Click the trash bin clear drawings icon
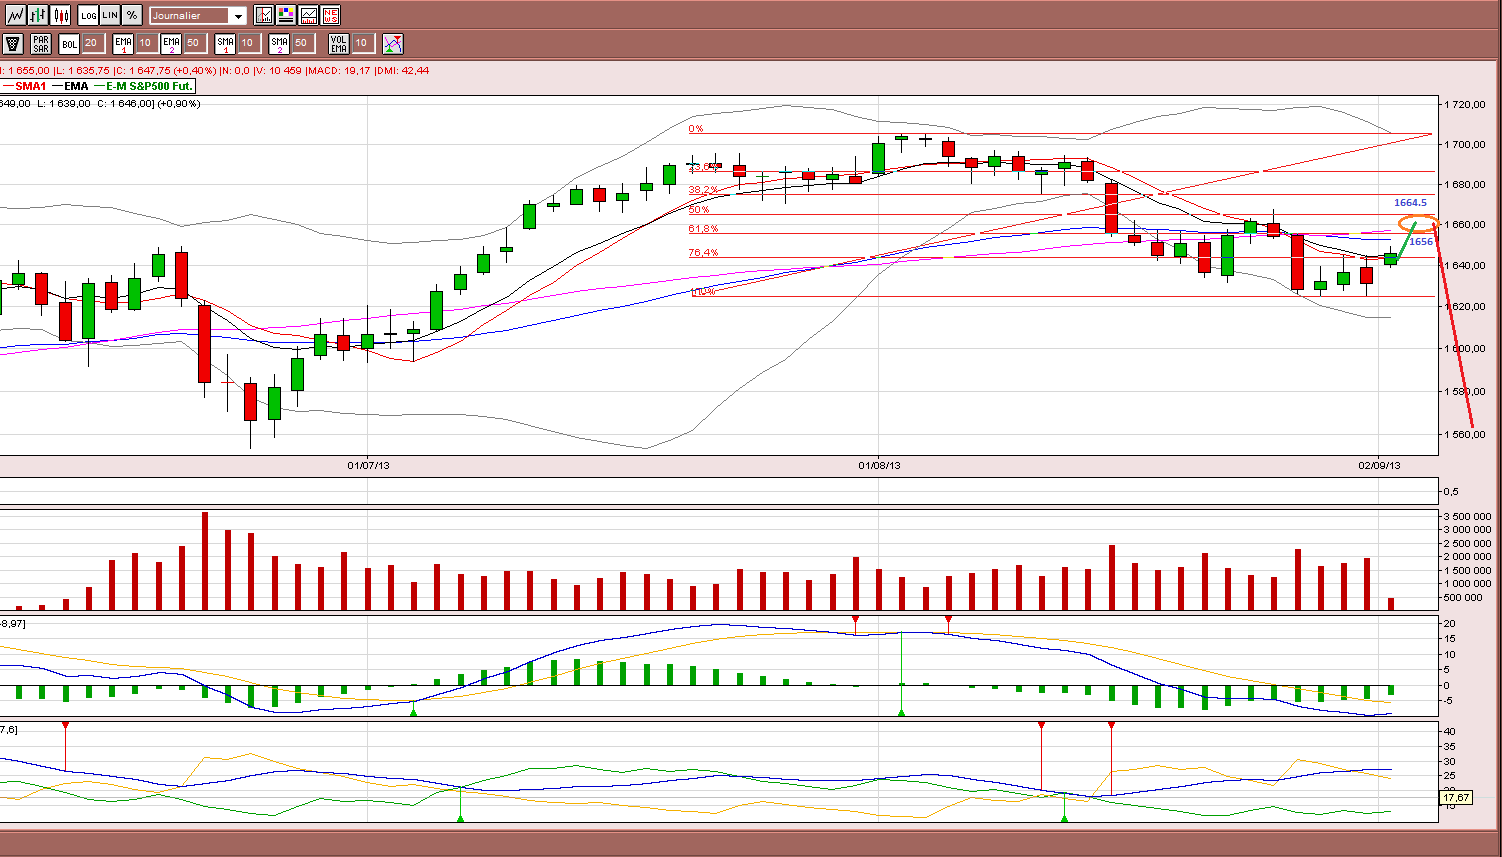 [13, 43]
